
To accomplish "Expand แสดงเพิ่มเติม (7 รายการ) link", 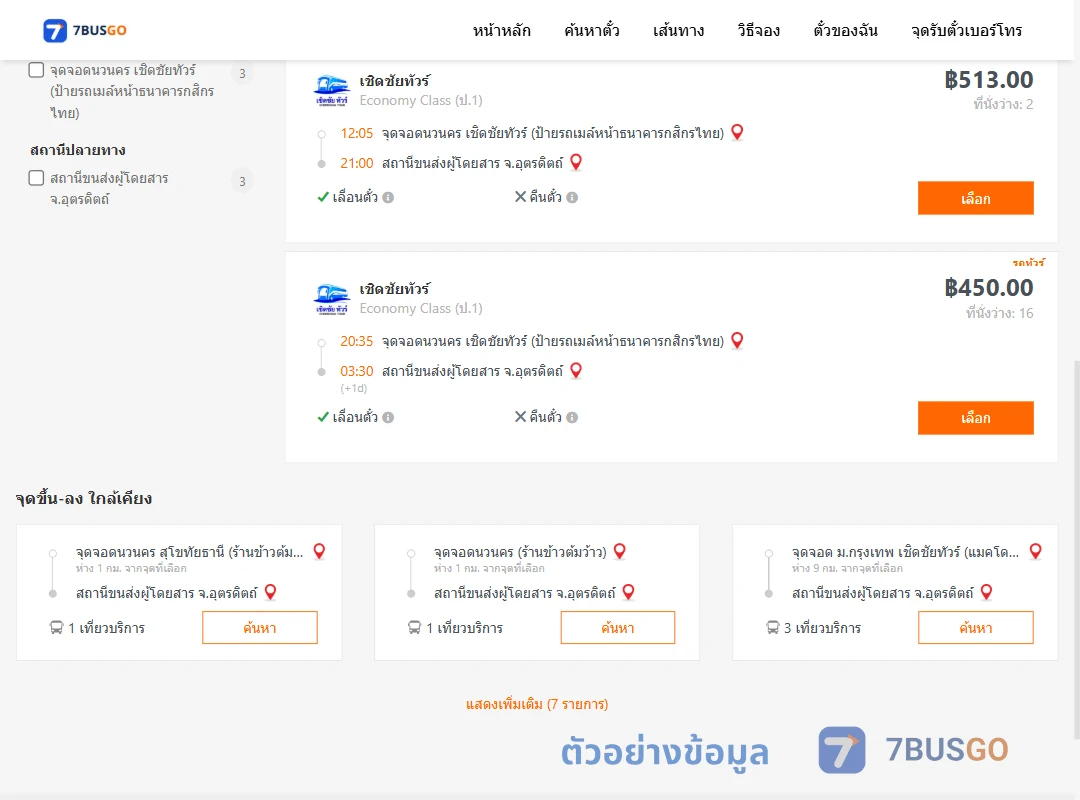I will 537,704.
